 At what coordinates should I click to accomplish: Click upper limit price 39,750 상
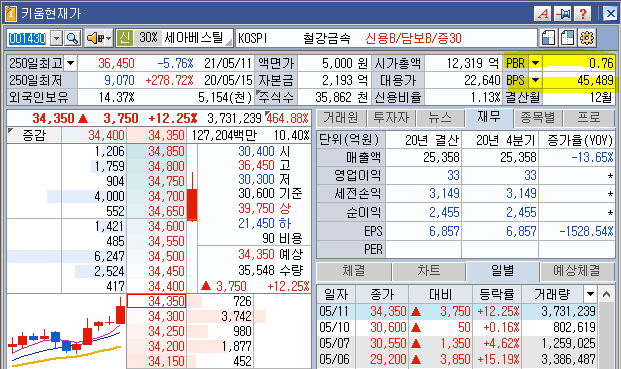[265, 208]
